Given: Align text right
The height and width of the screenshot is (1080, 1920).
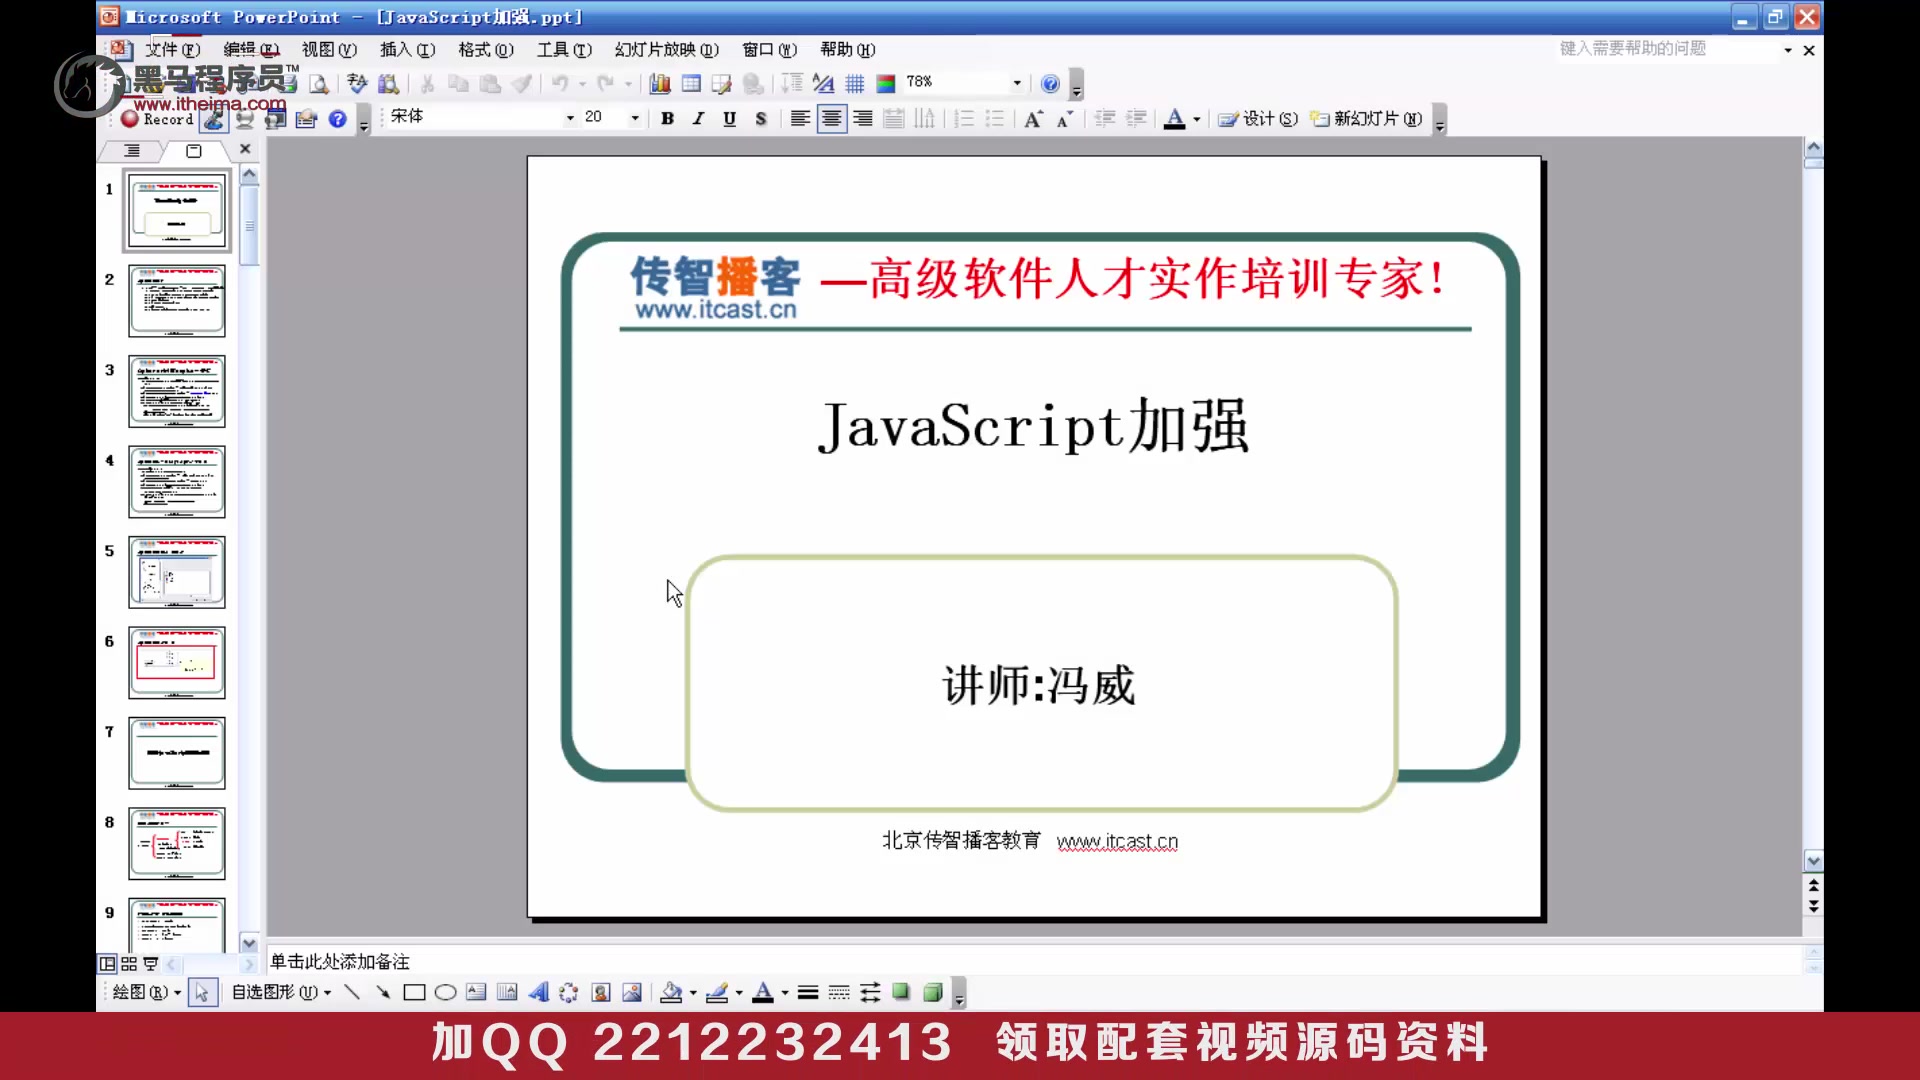Looking at the screenshot, I should coord(863,119).
